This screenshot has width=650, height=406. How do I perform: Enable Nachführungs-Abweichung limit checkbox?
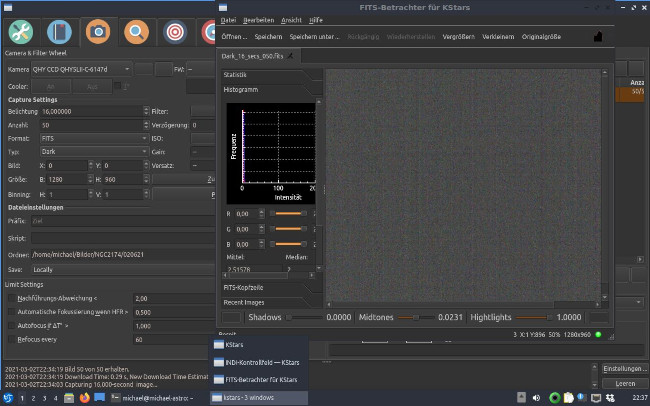click(x=12, y=298)
